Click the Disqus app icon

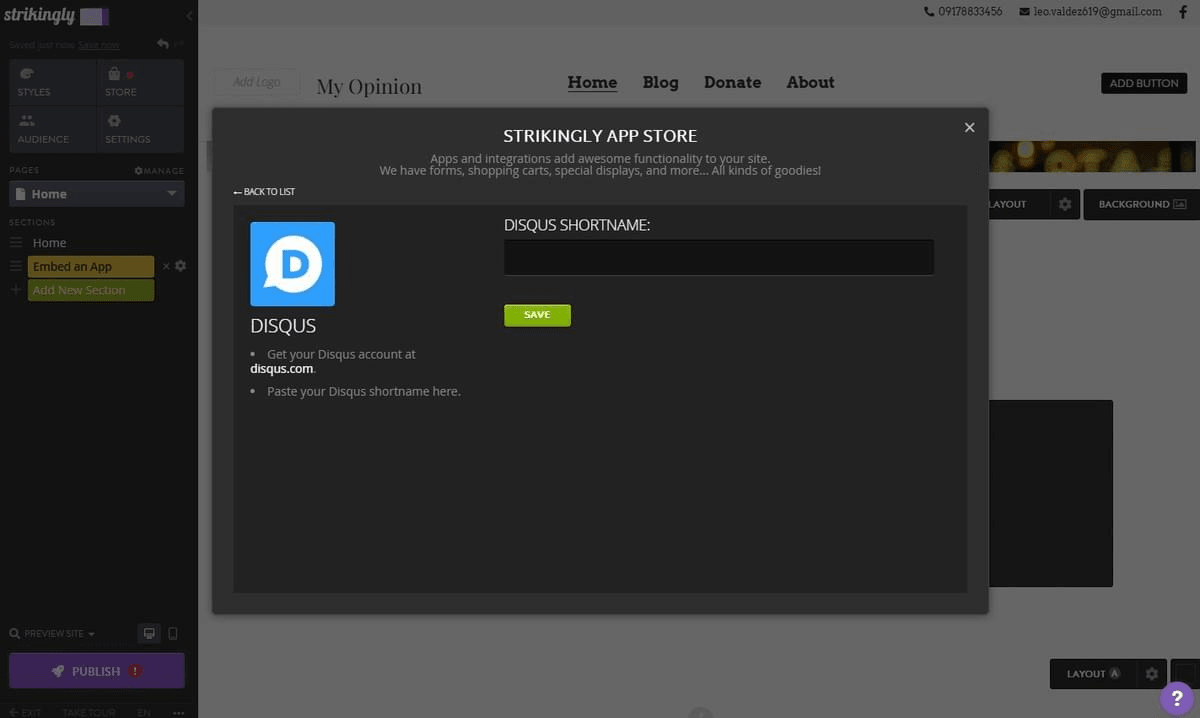point(292,263)
